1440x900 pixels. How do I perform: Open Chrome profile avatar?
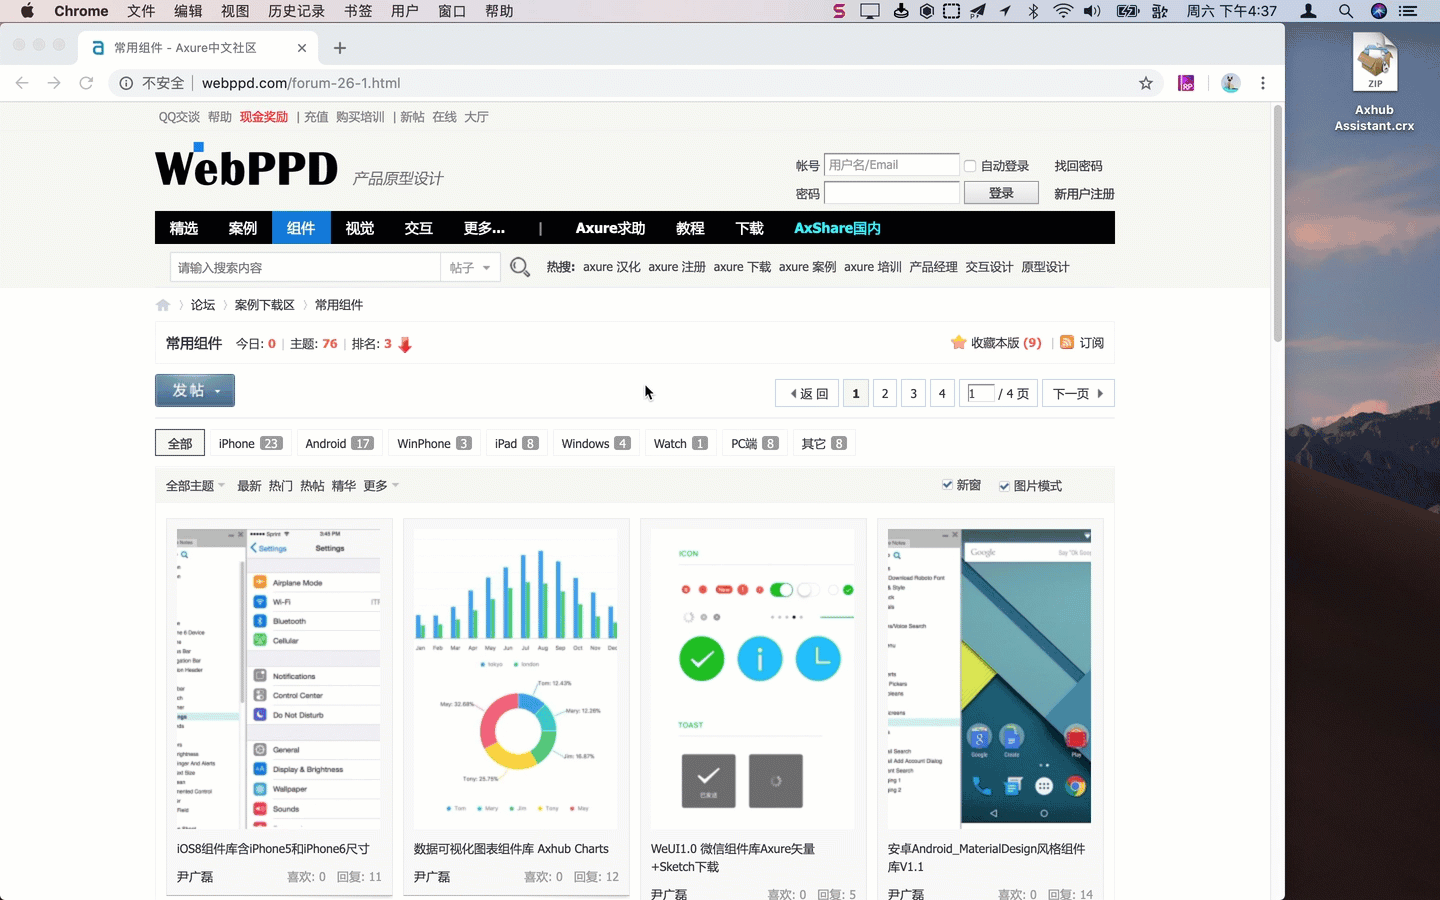tap(1231, 83)
